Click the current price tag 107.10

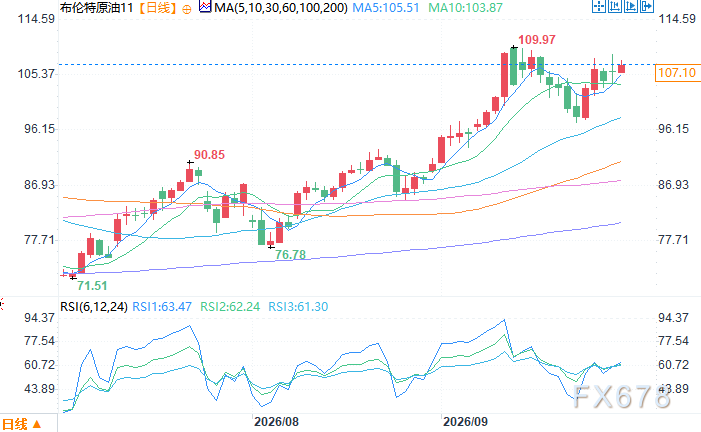click(x=677, y=72)
